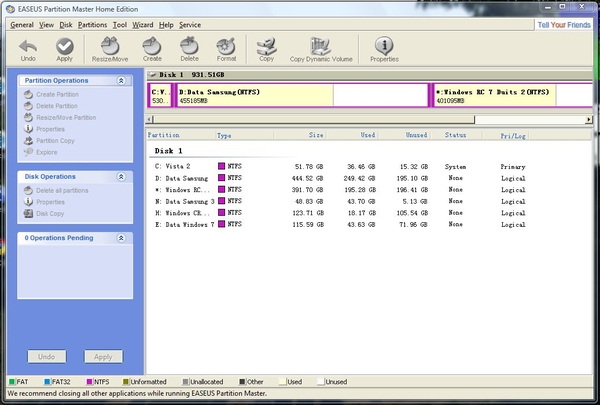The width and height of the screenshot is (600, 405).
Task: Collapse the Partition Operations panel
Action: click(121, 80)
